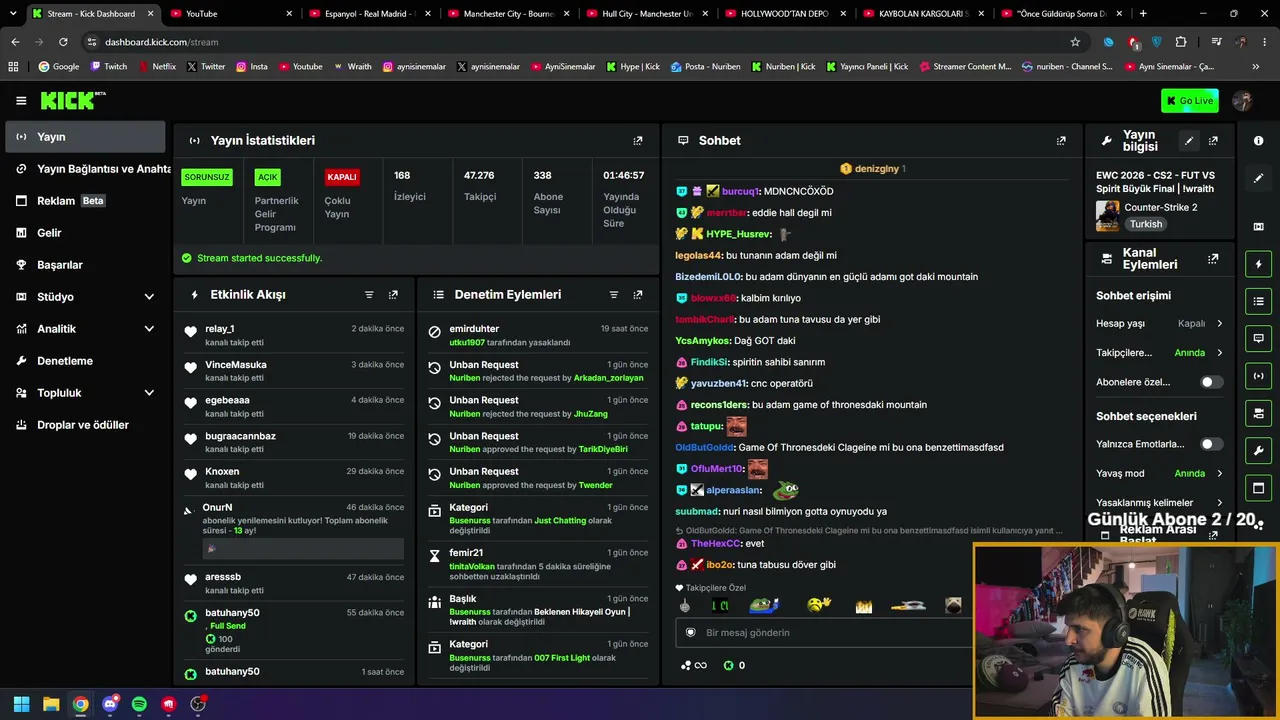The width and height of the screenshot is (1280, 720).
Task: Click the Turkish language tag
Action: pos(1146,224)
